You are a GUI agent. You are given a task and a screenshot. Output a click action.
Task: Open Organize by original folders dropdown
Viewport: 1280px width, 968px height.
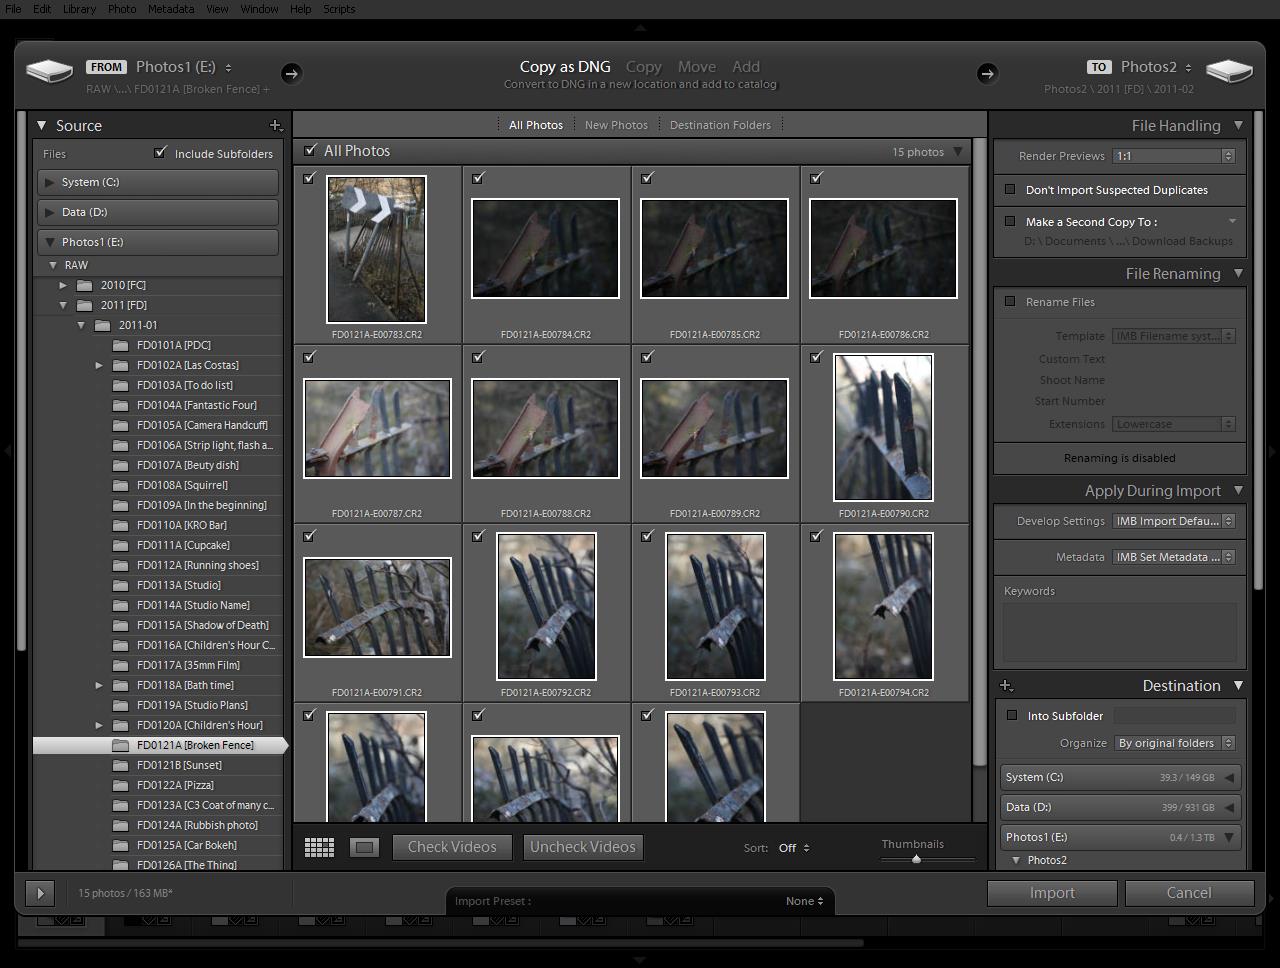pyautogui.click(x=1174, y=743)
